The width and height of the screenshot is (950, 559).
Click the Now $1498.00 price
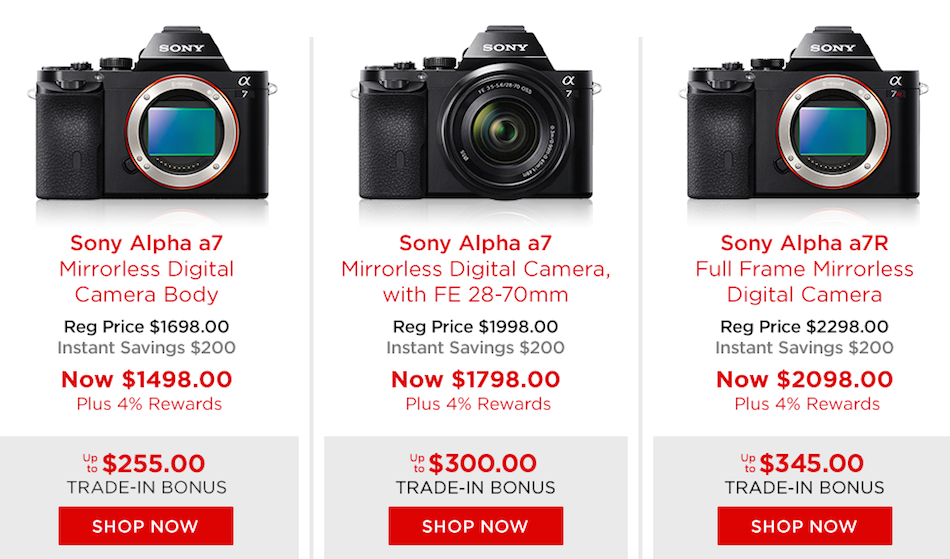146,379
